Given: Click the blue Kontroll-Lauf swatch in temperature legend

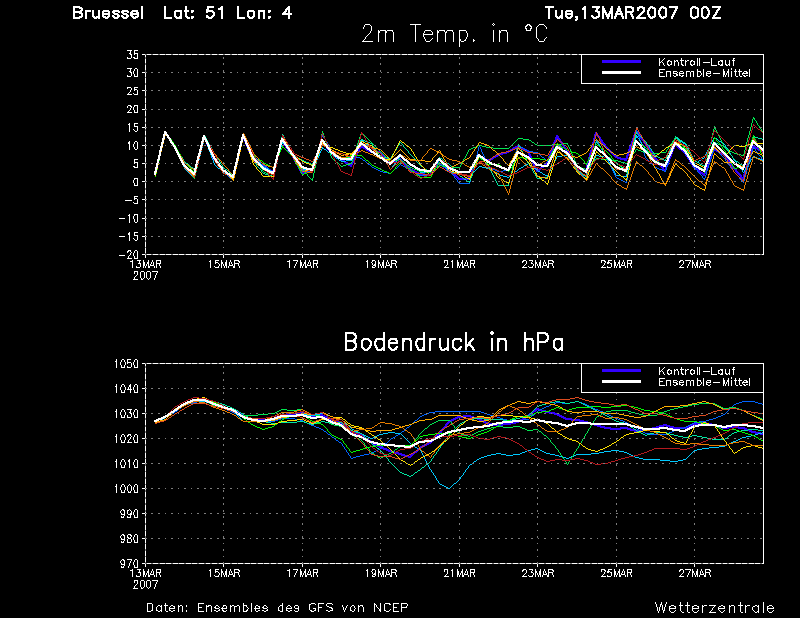Looking at the screenshot, I should point(621,62).
